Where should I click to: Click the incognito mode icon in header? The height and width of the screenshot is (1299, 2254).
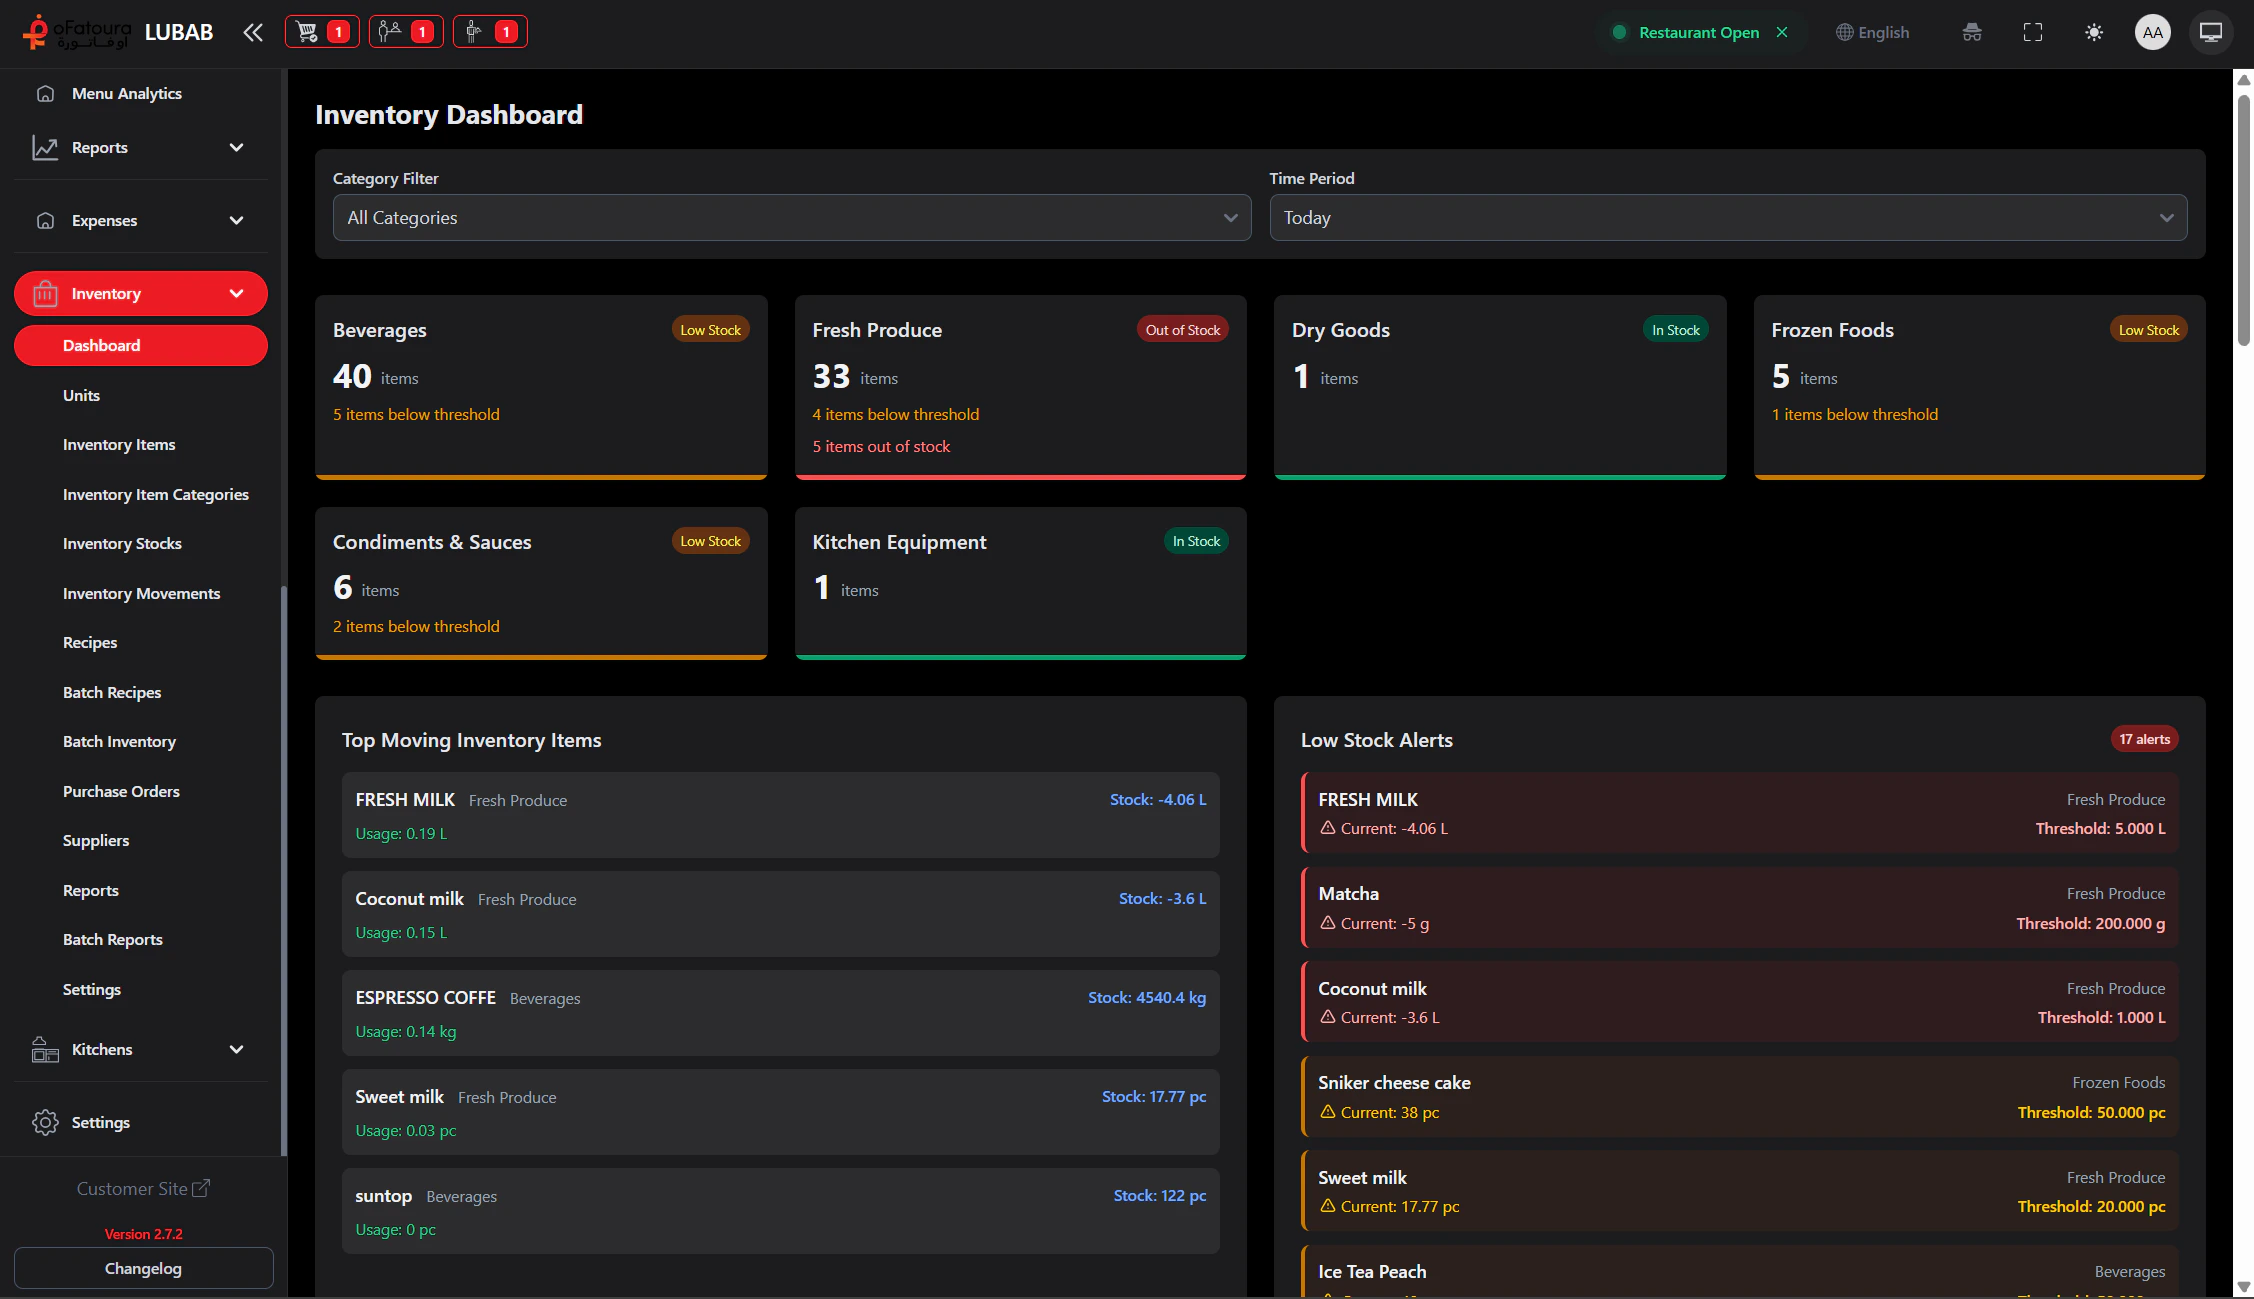point(1973,32)
